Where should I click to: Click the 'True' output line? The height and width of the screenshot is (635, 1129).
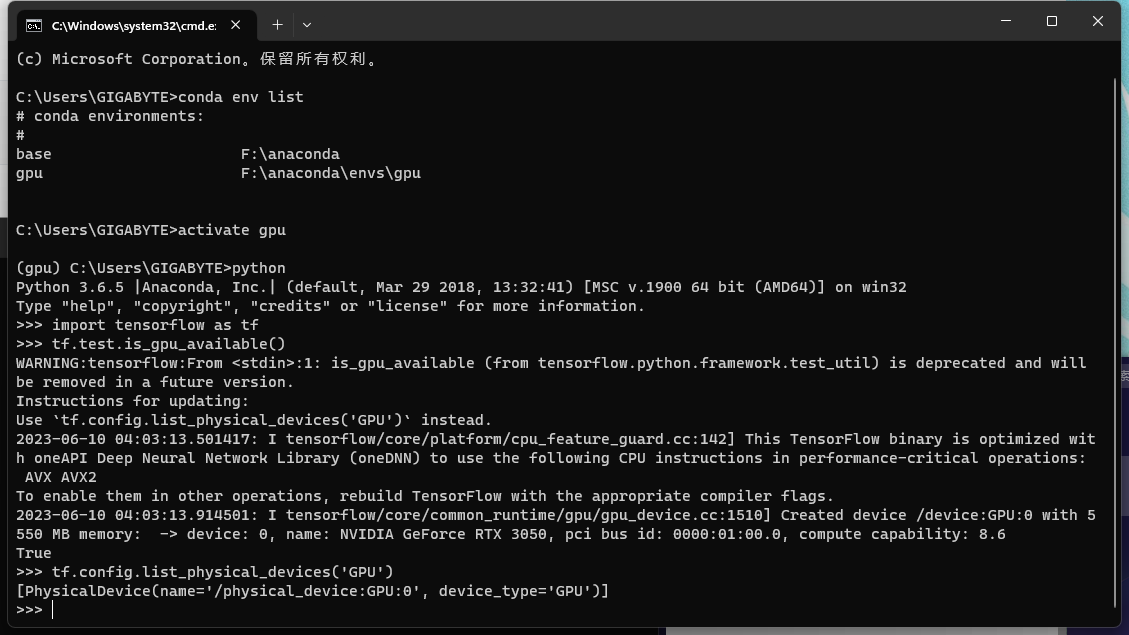[34, 553]
